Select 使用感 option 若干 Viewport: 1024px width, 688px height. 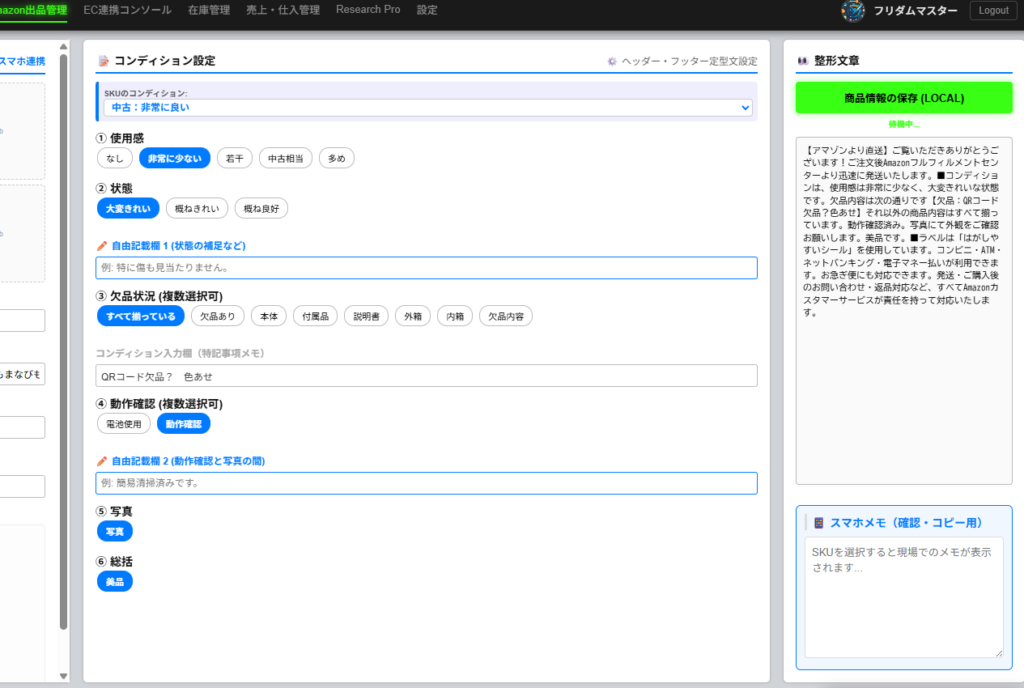[234, 158]
